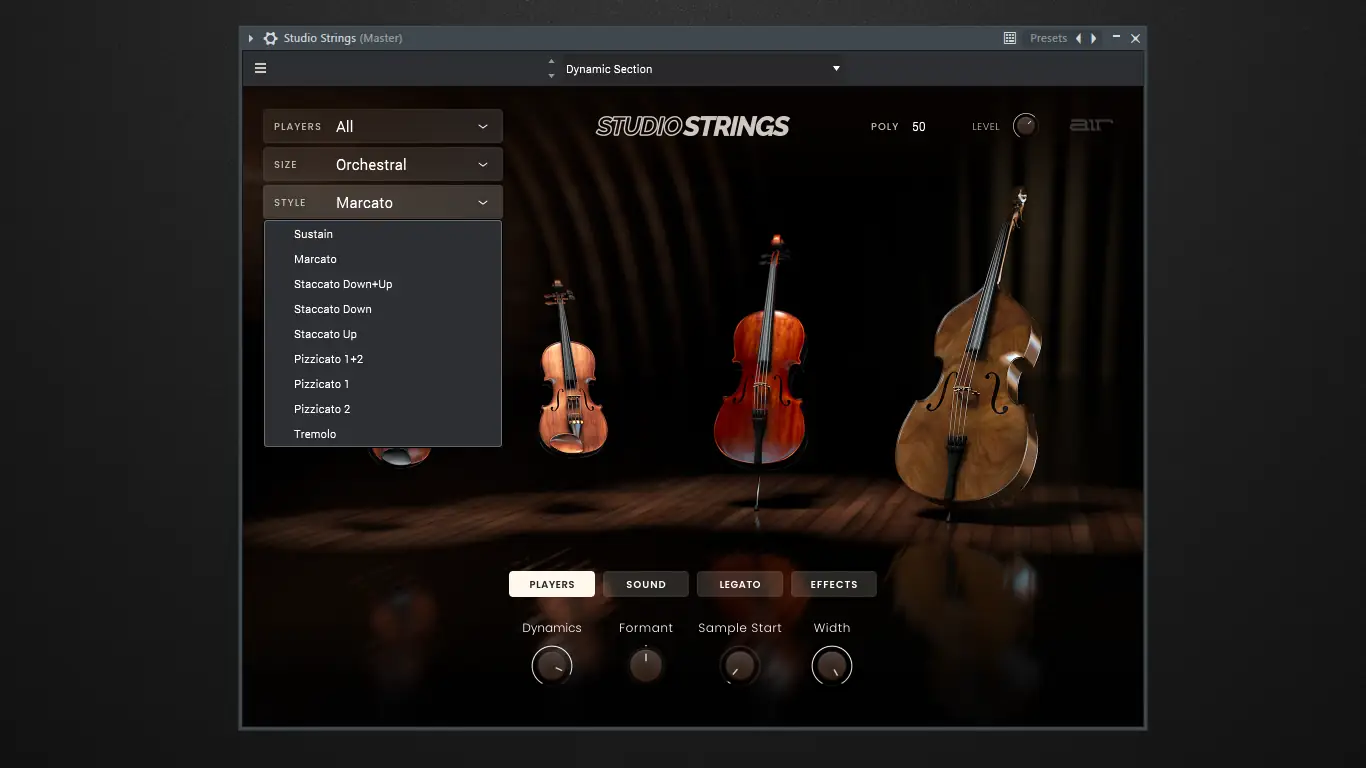Expand the Size dropdown set to Orchestral

click(383, 164)
